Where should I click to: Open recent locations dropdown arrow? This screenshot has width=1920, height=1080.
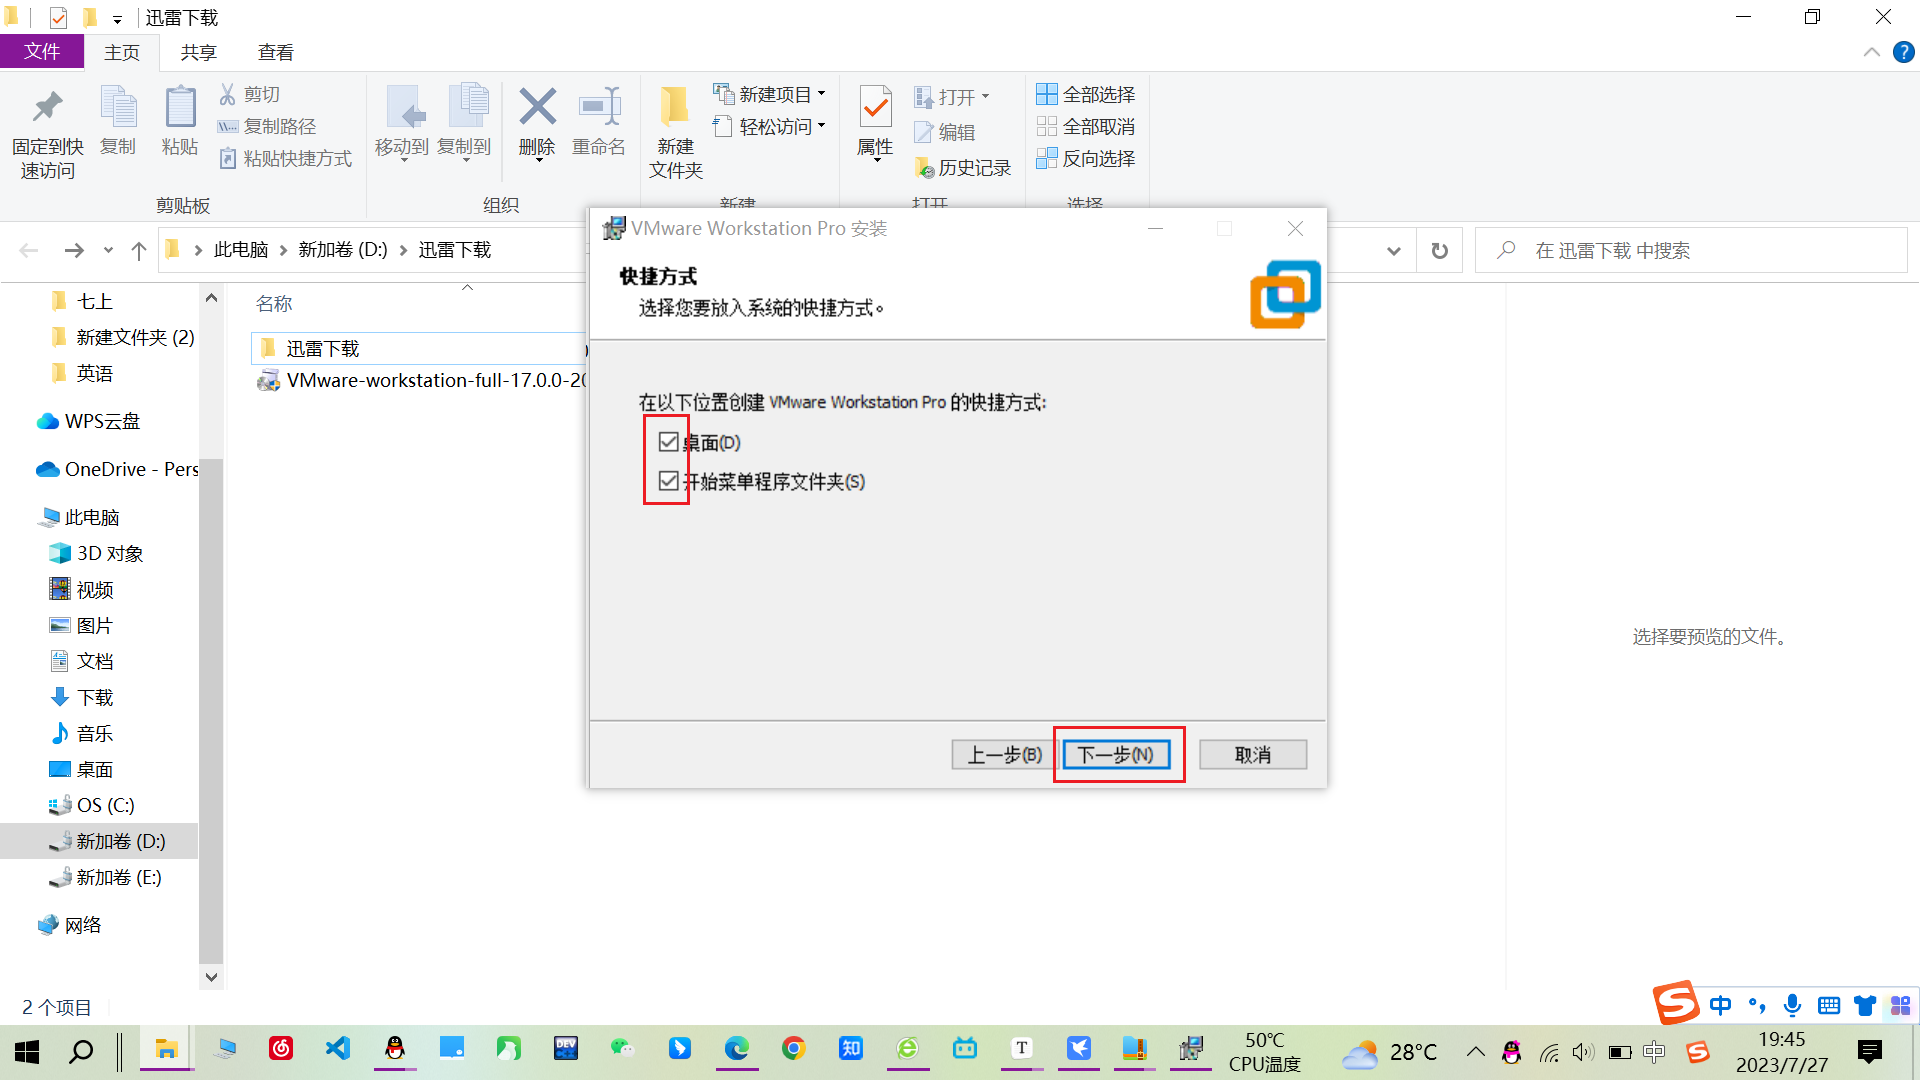(x=108, y=250)
